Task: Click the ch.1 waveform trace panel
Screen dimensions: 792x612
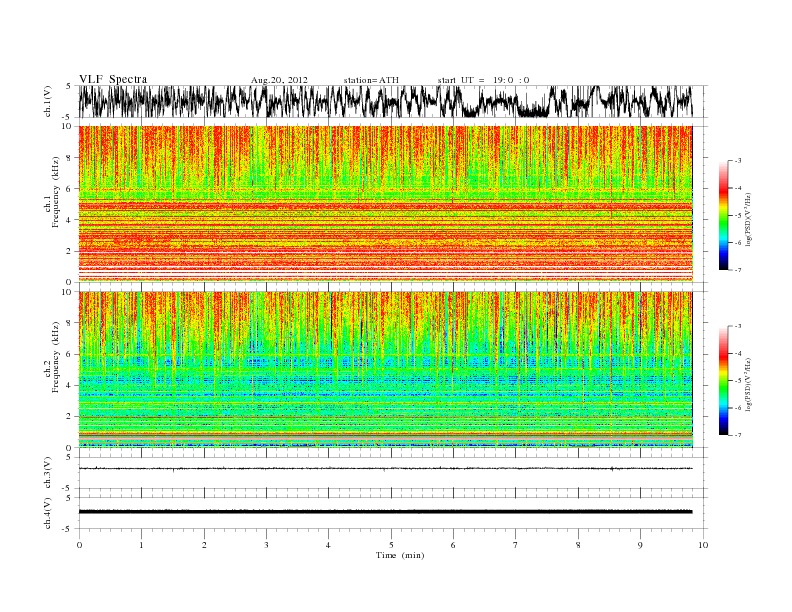Action: (393, 101)
